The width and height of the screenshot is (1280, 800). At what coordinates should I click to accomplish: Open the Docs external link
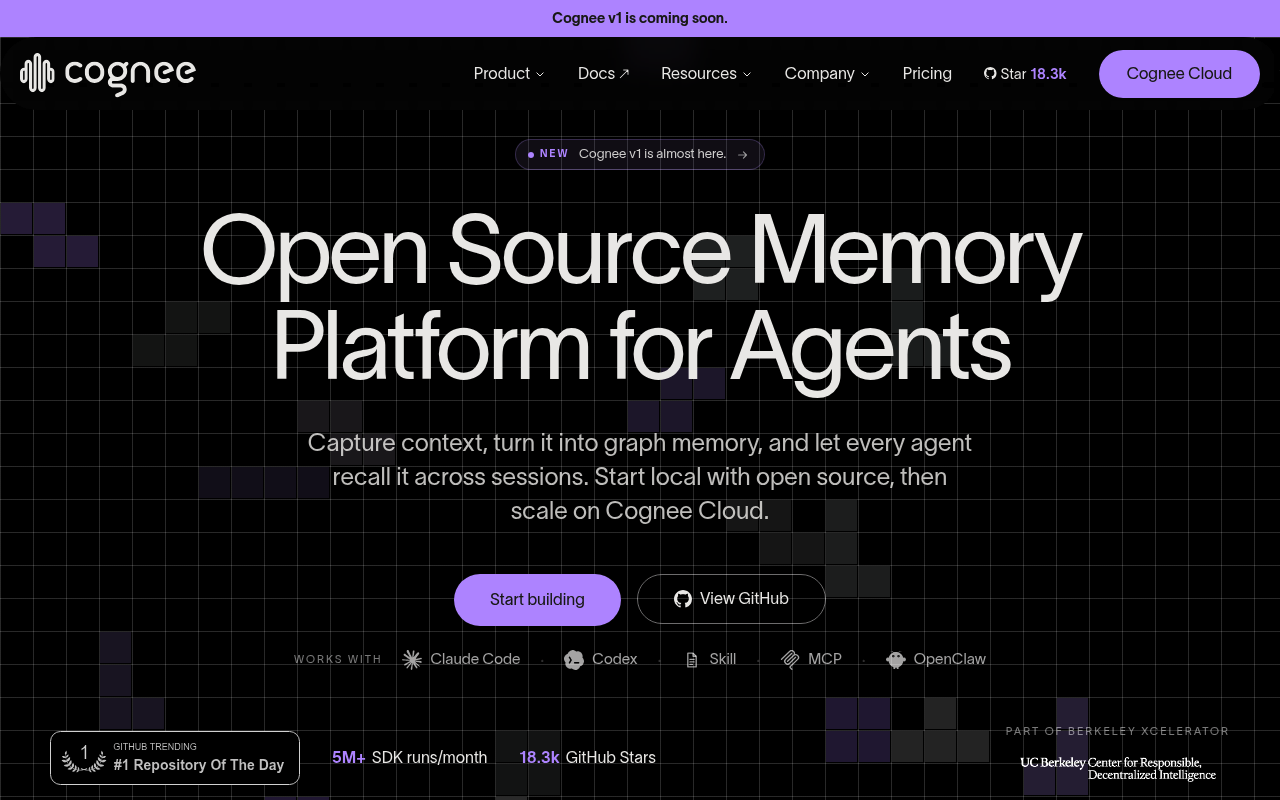point(604,73)
